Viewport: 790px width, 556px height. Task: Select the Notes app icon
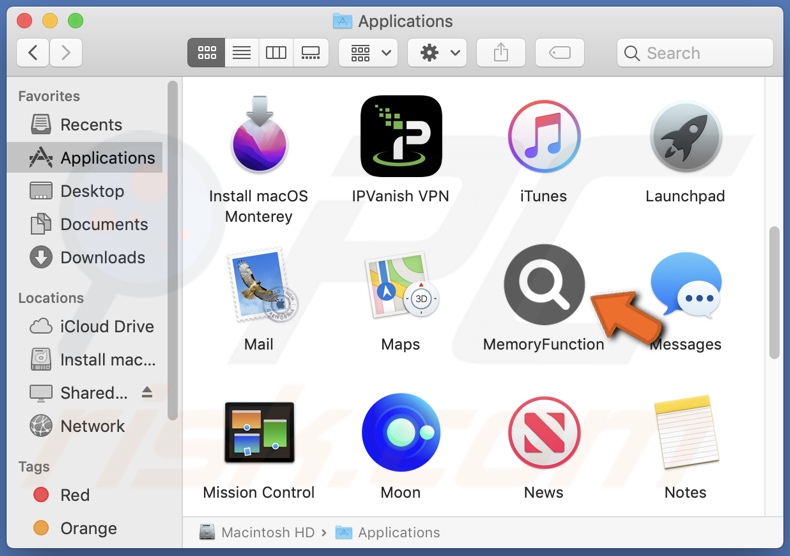pyautogui.click(x=686, y=432)
